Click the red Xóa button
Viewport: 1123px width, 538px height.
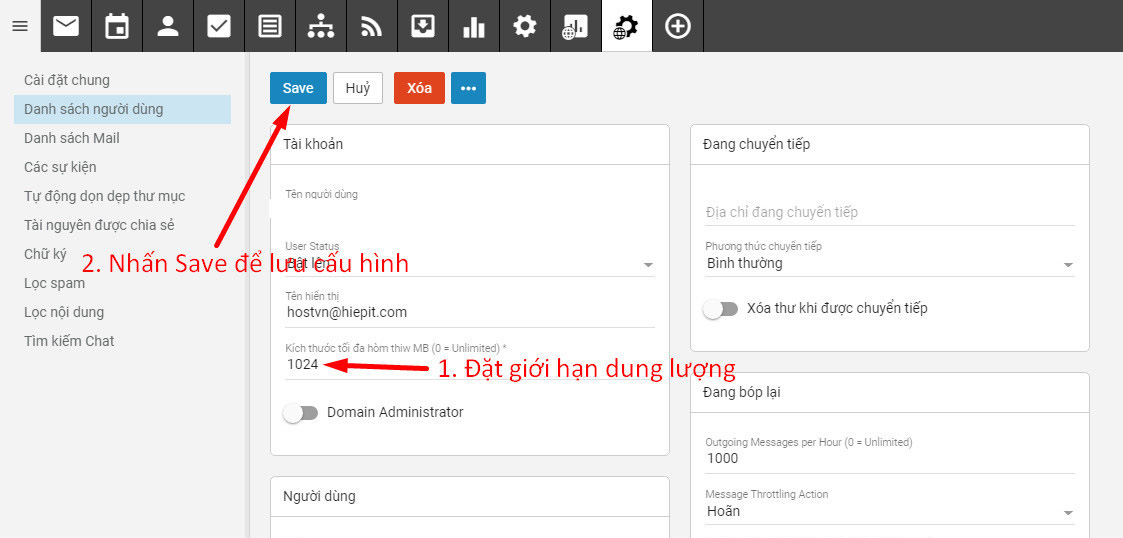coord(419,88)
